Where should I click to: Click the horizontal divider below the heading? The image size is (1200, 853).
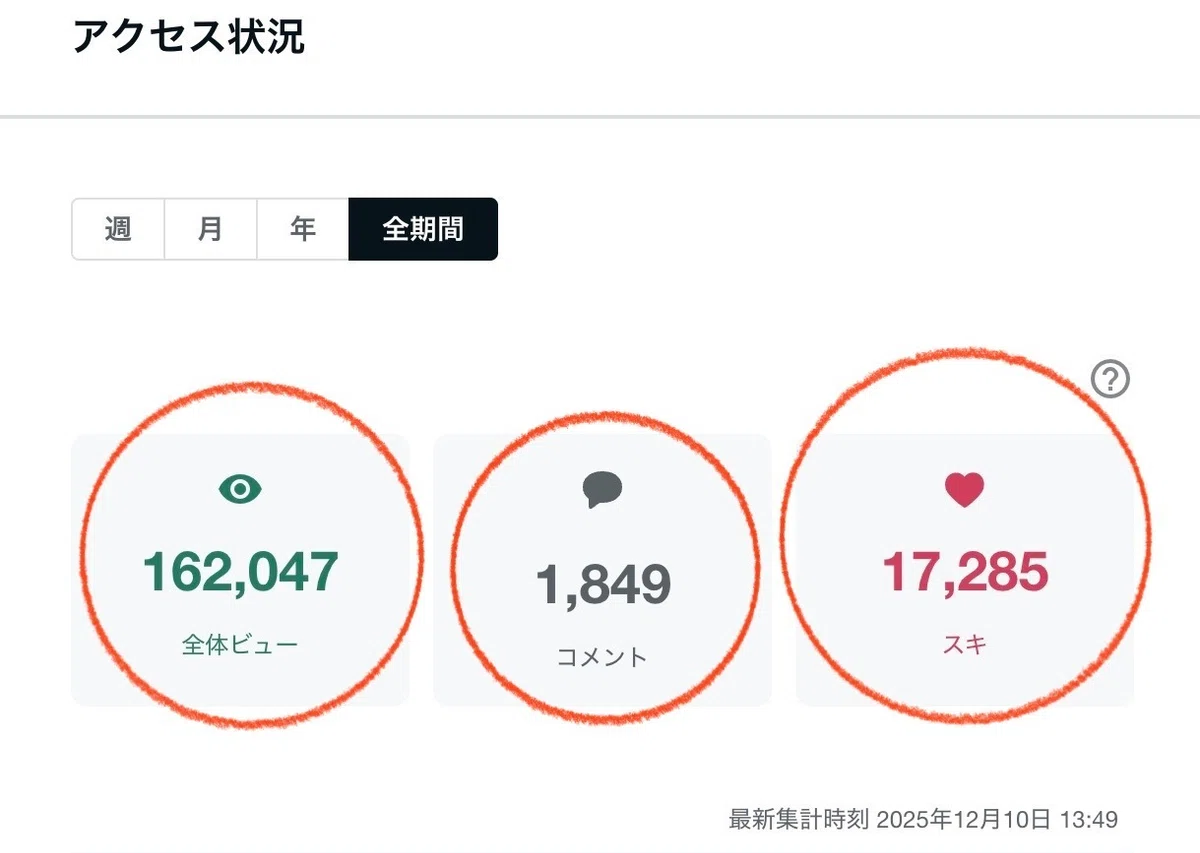[x=600, y=117]
